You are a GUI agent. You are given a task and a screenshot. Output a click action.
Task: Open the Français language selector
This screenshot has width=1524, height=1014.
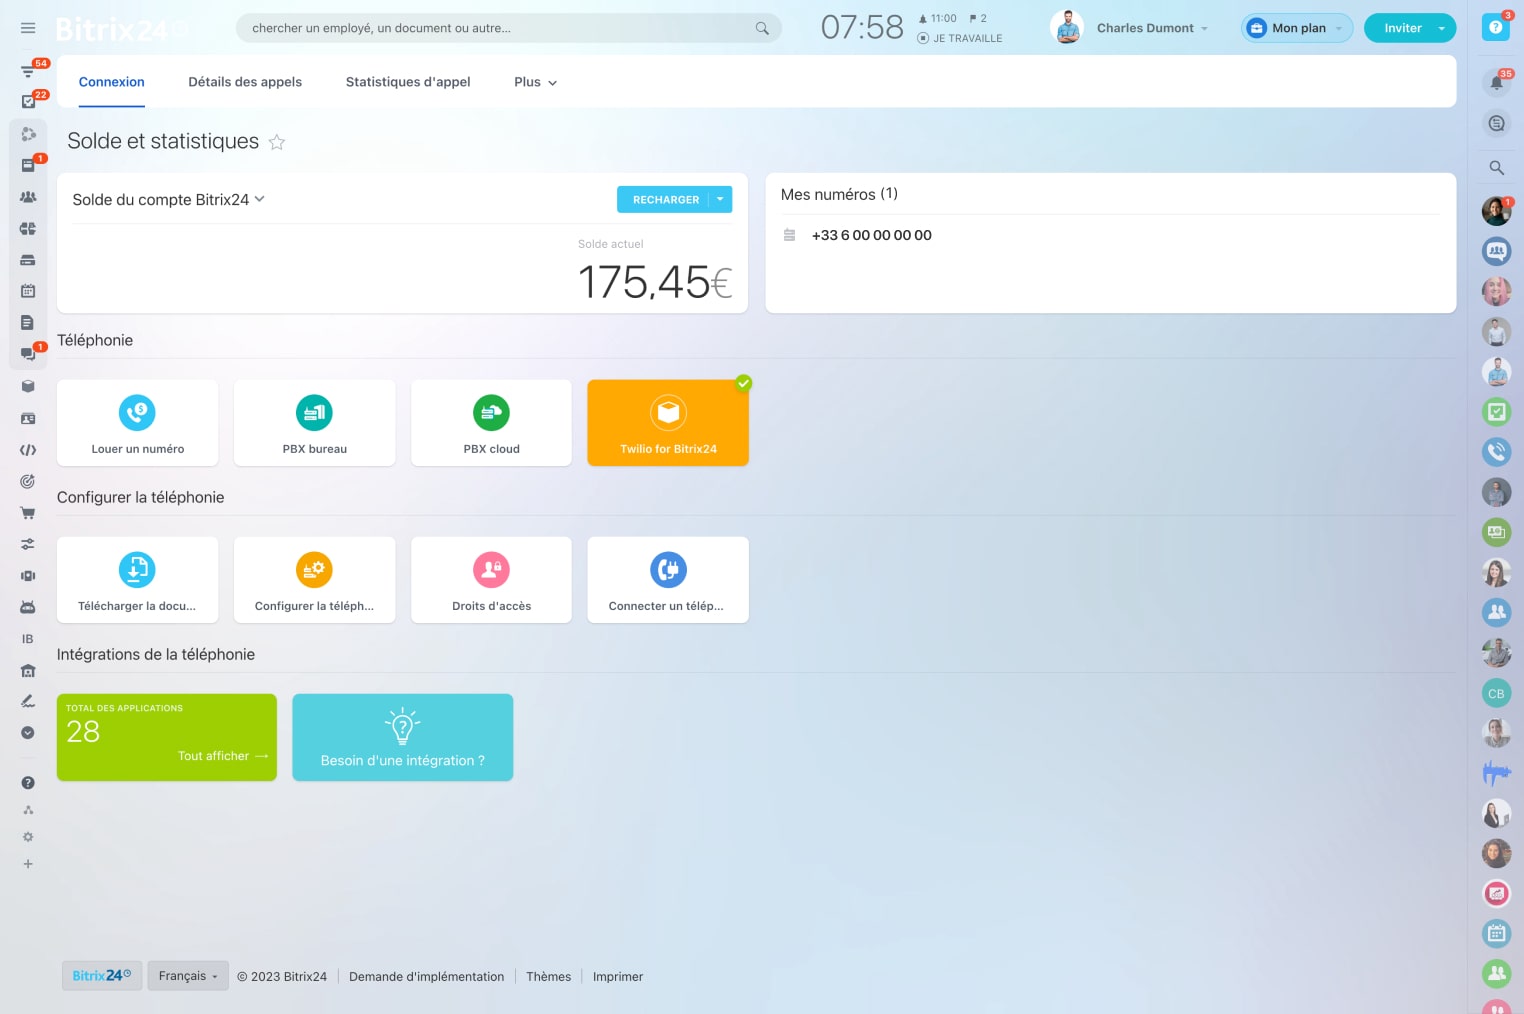(188, 976)
